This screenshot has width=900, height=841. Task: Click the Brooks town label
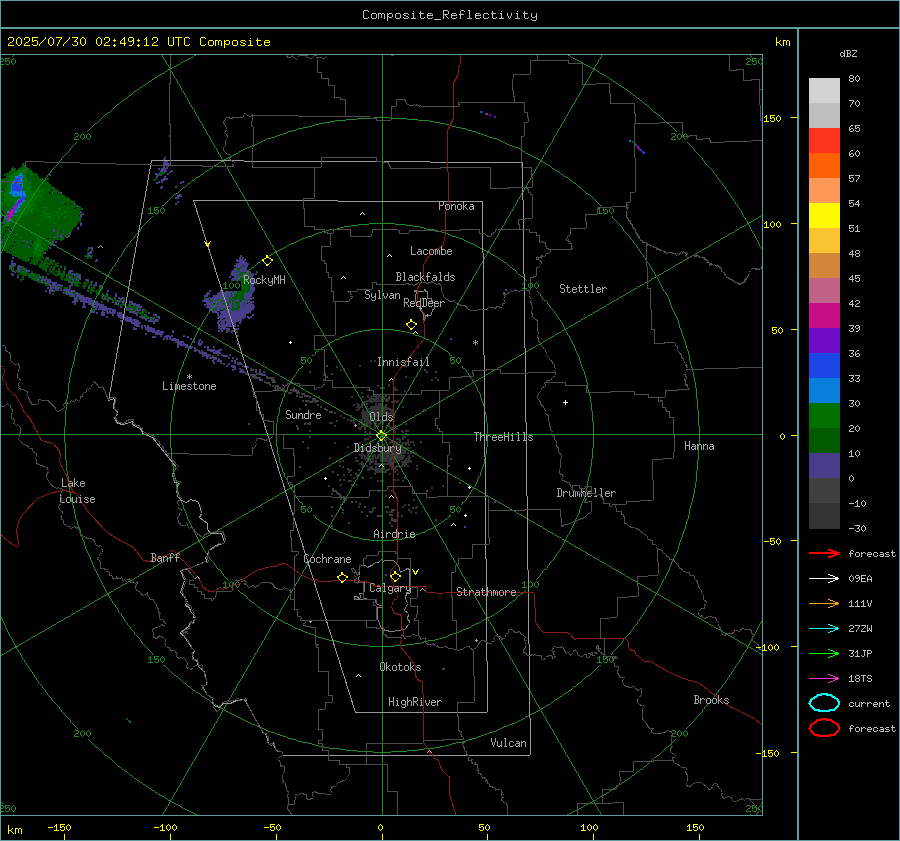711,700
